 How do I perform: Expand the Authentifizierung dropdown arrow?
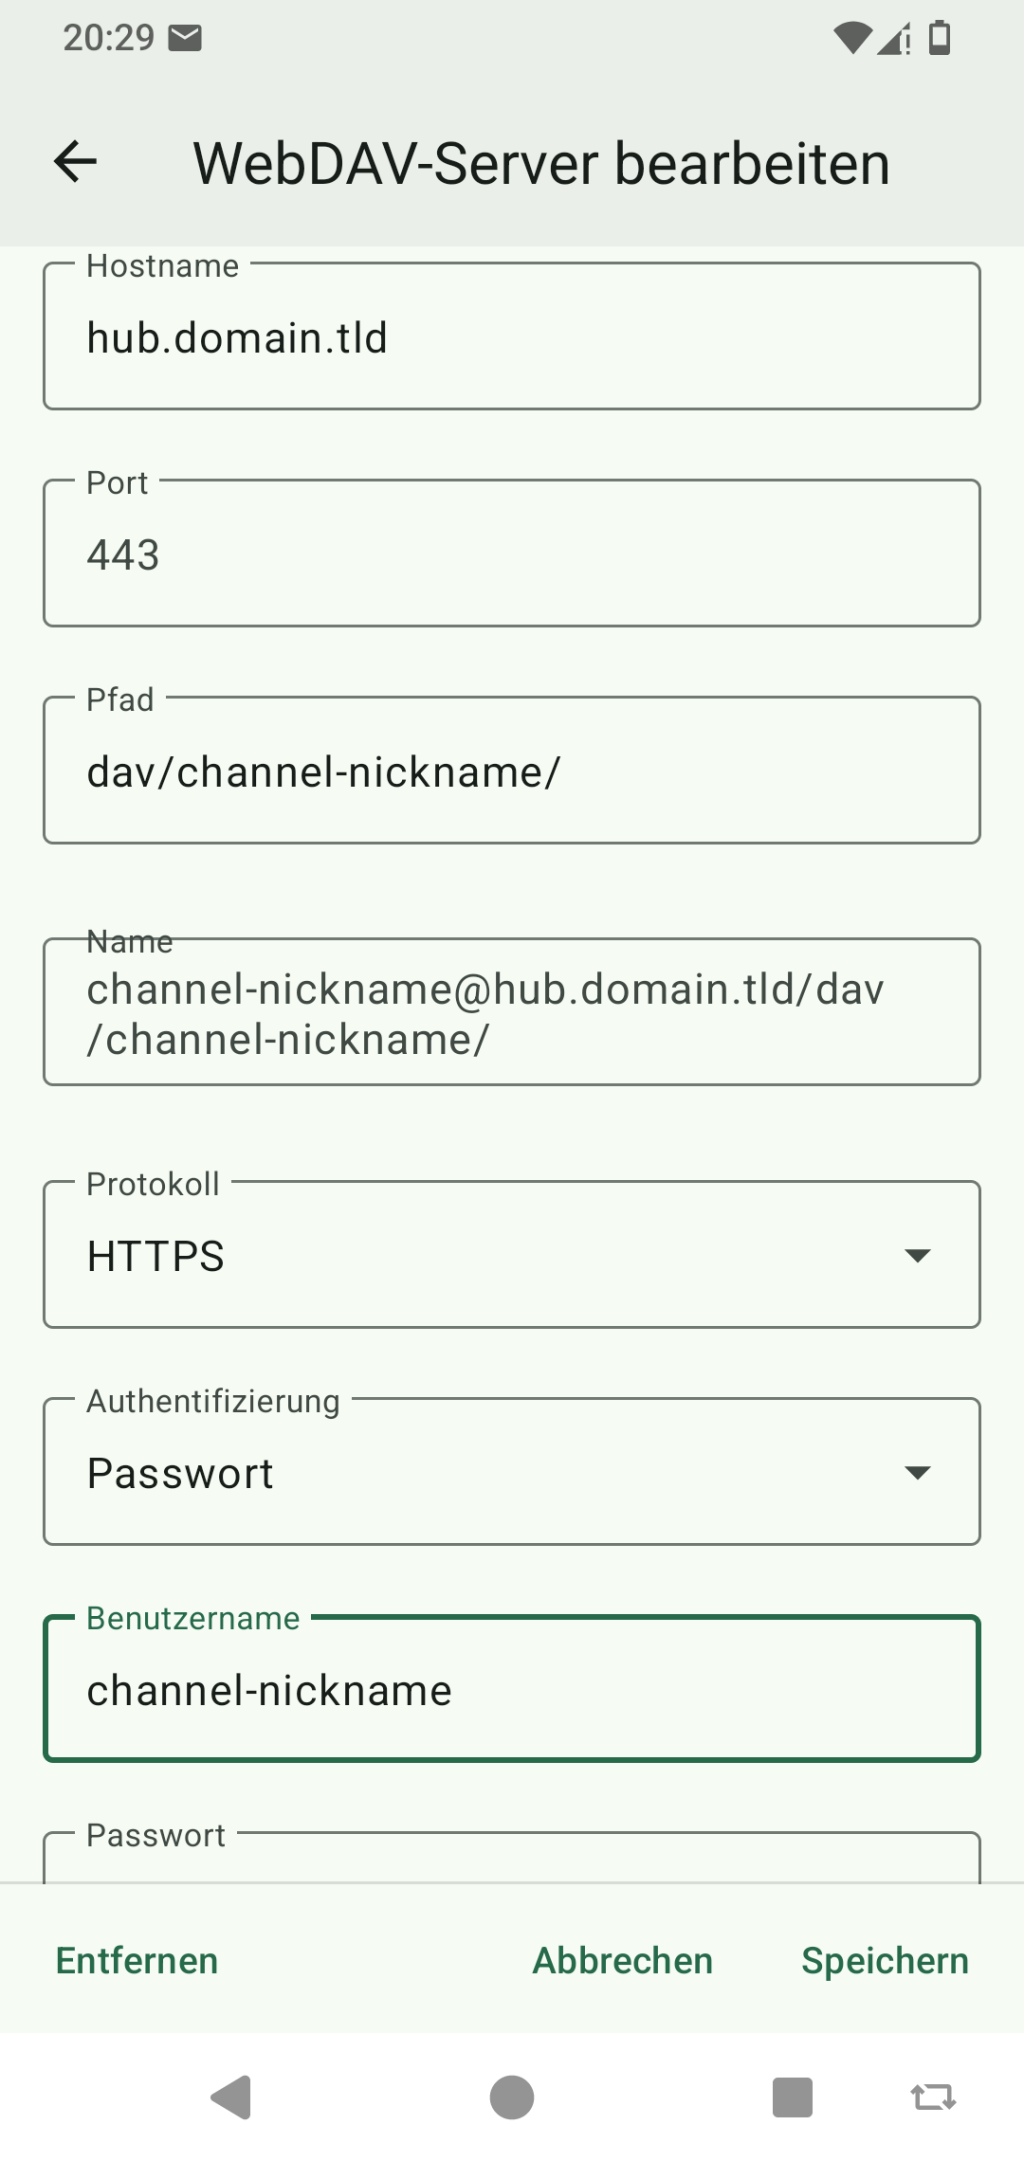click(x=917, y=1472)
